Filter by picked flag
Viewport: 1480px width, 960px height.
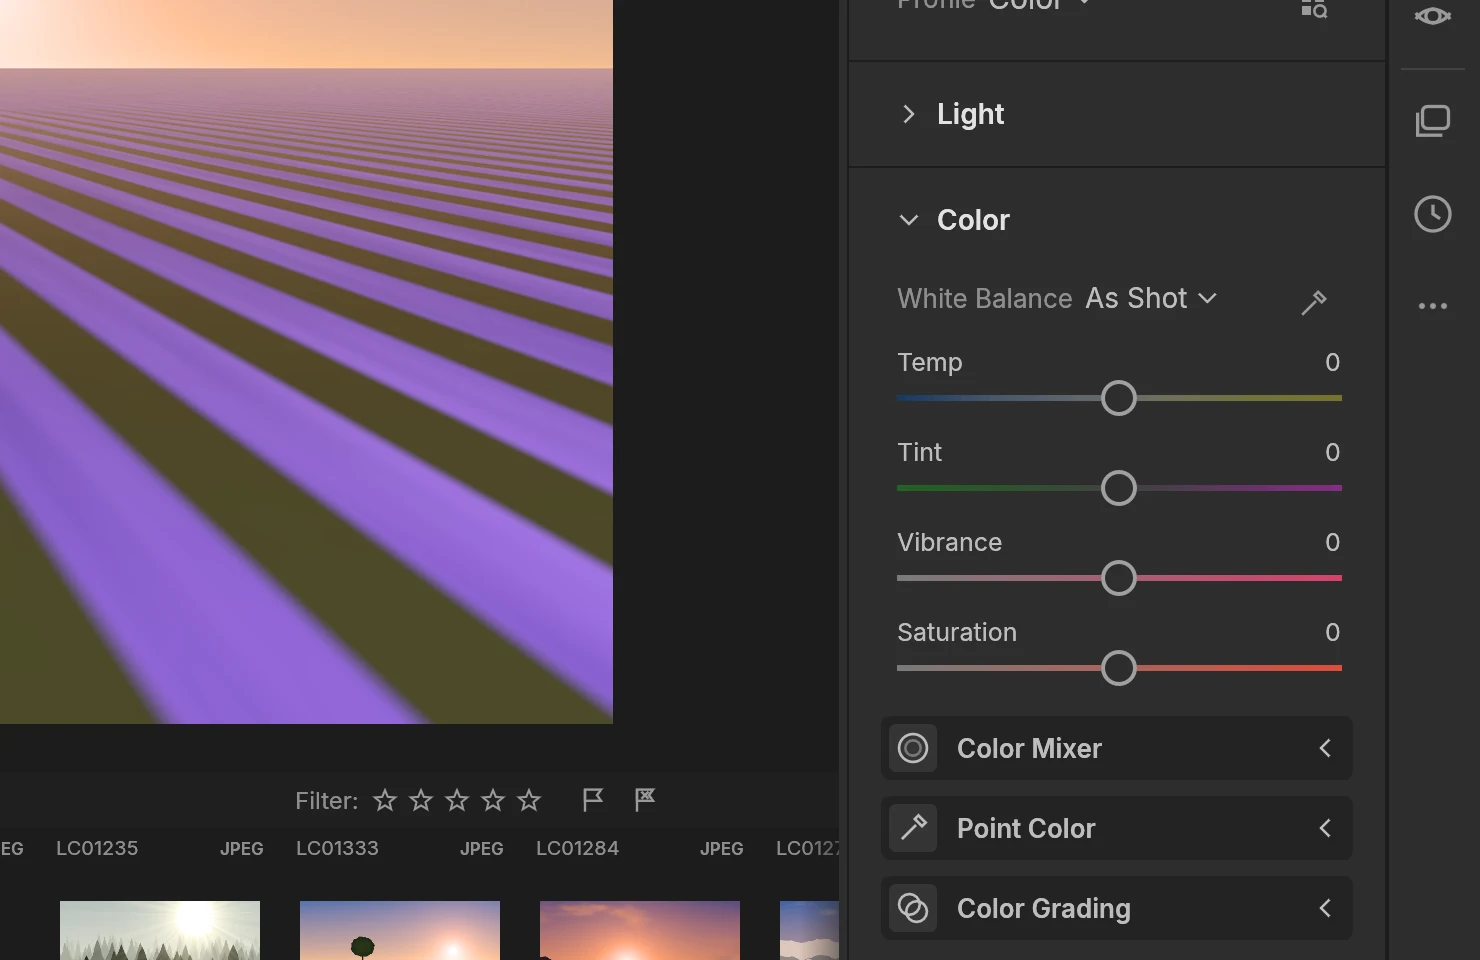pyautogui.click(x=593, y=800)
